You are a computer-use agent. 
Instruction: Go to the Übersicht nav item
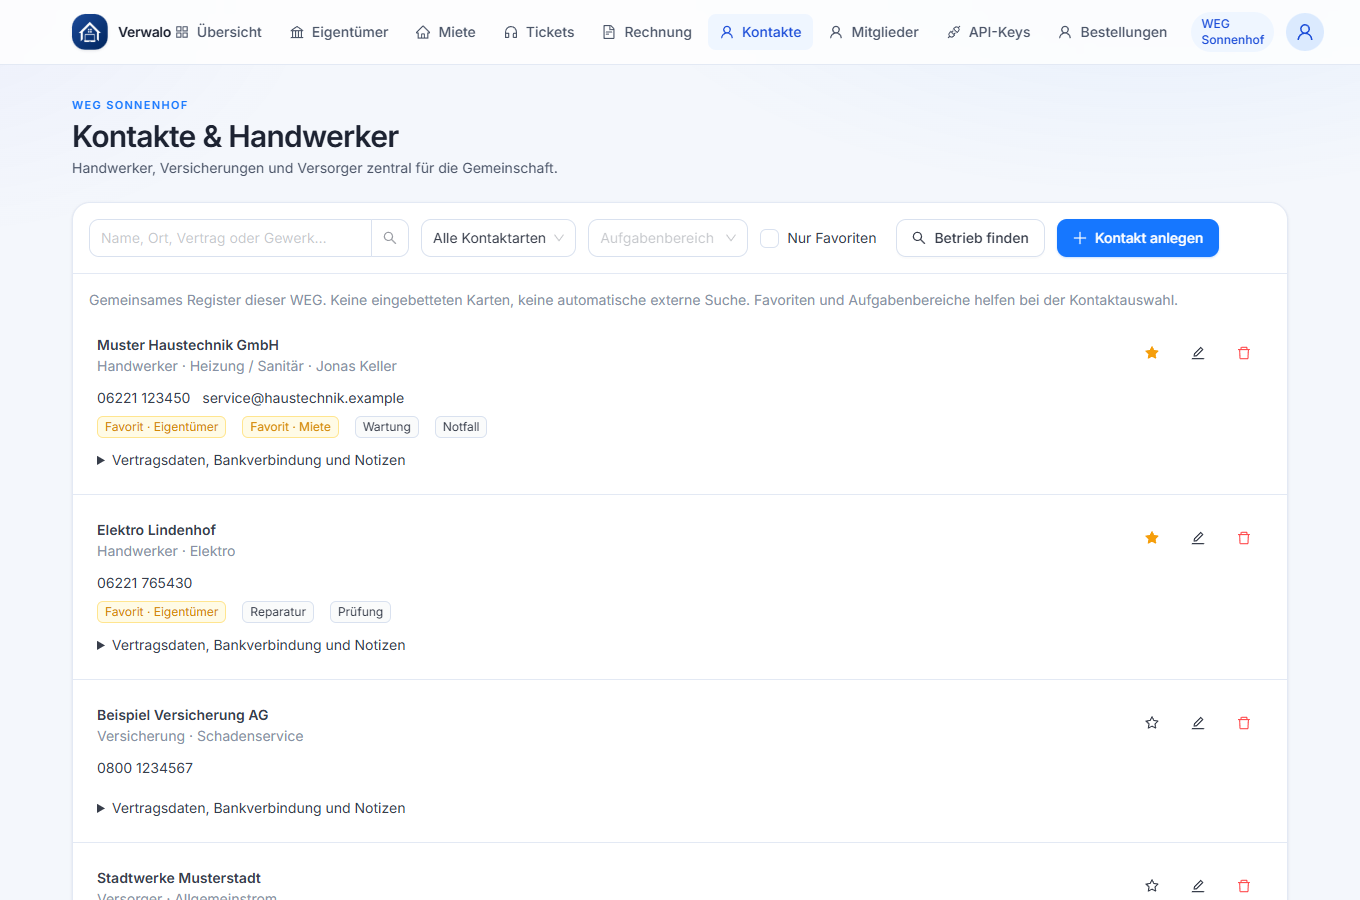[219, 32]
